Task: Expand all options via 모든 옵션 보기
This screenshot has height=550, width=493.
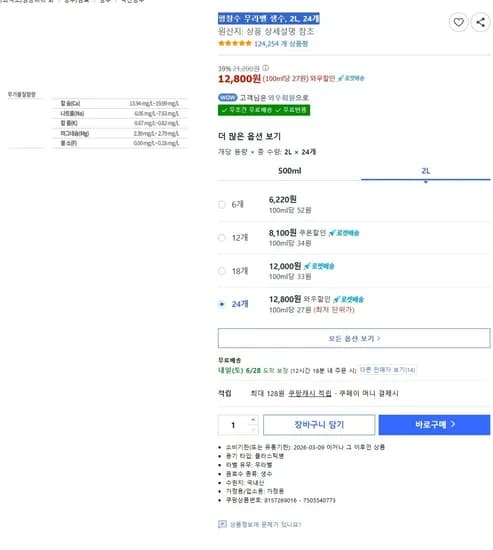Action: pos(354,338)
